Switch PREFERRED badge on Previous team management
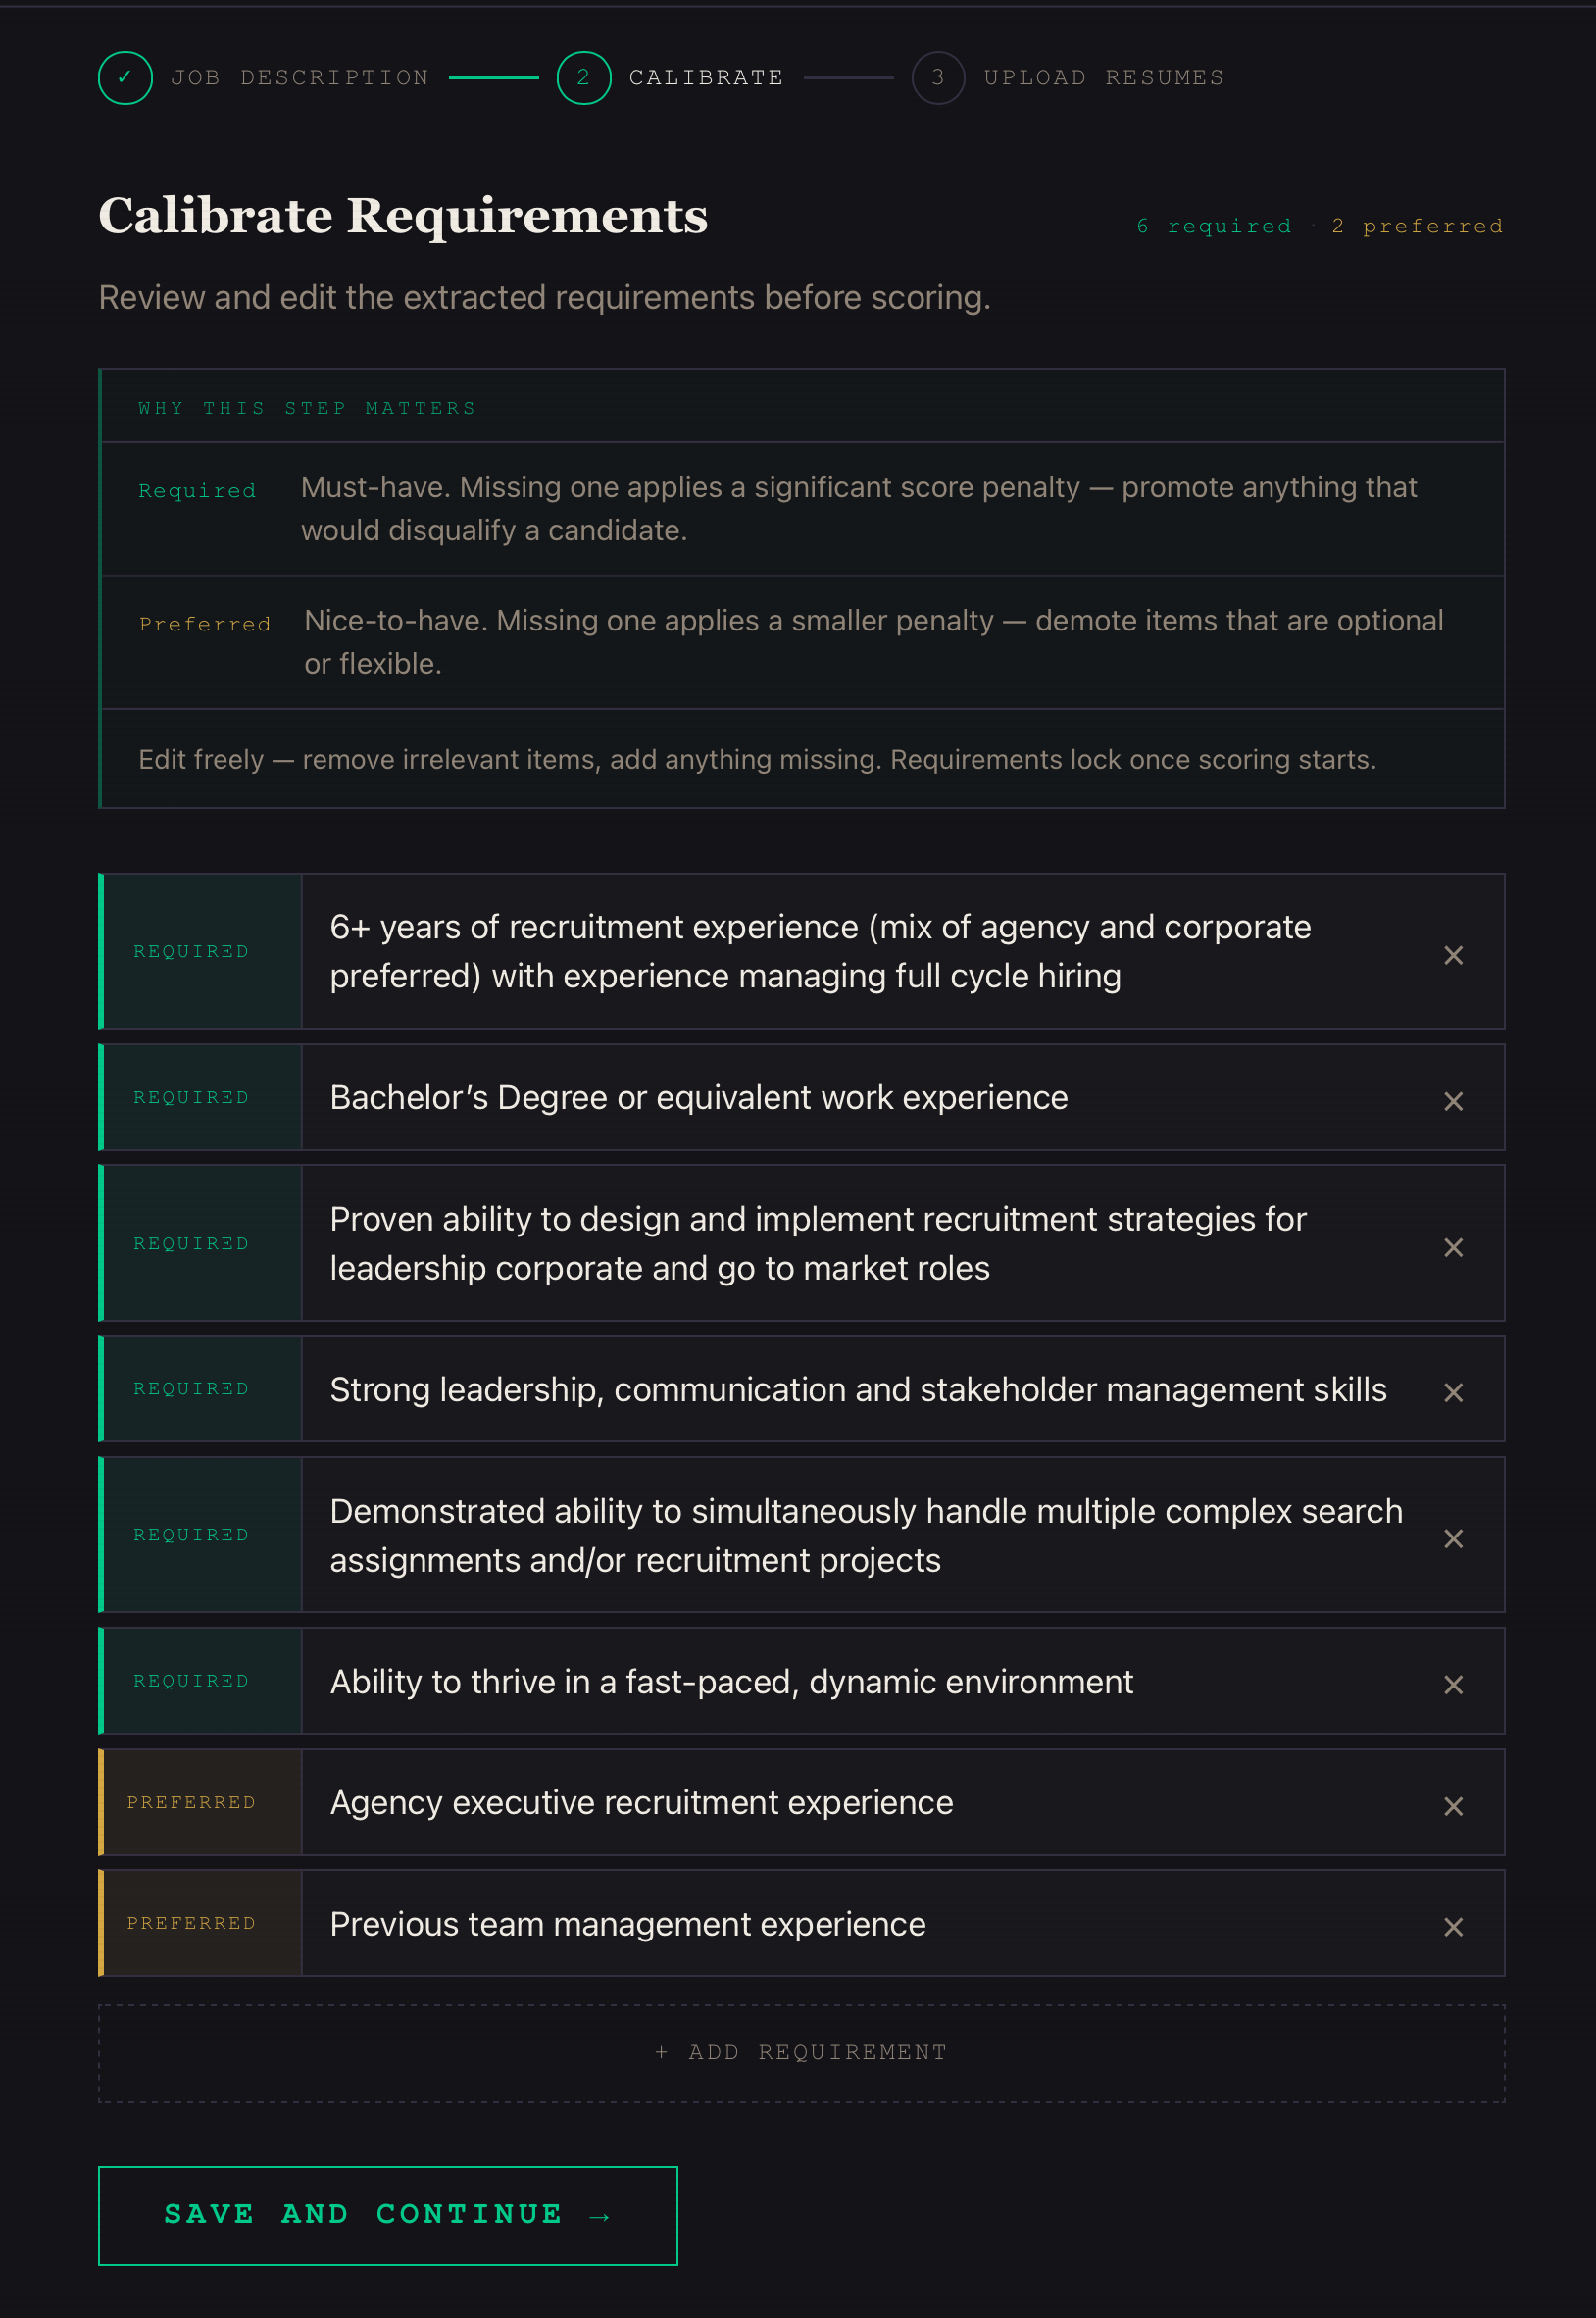1596x2318 pixels. click(x=191, y=1923)
